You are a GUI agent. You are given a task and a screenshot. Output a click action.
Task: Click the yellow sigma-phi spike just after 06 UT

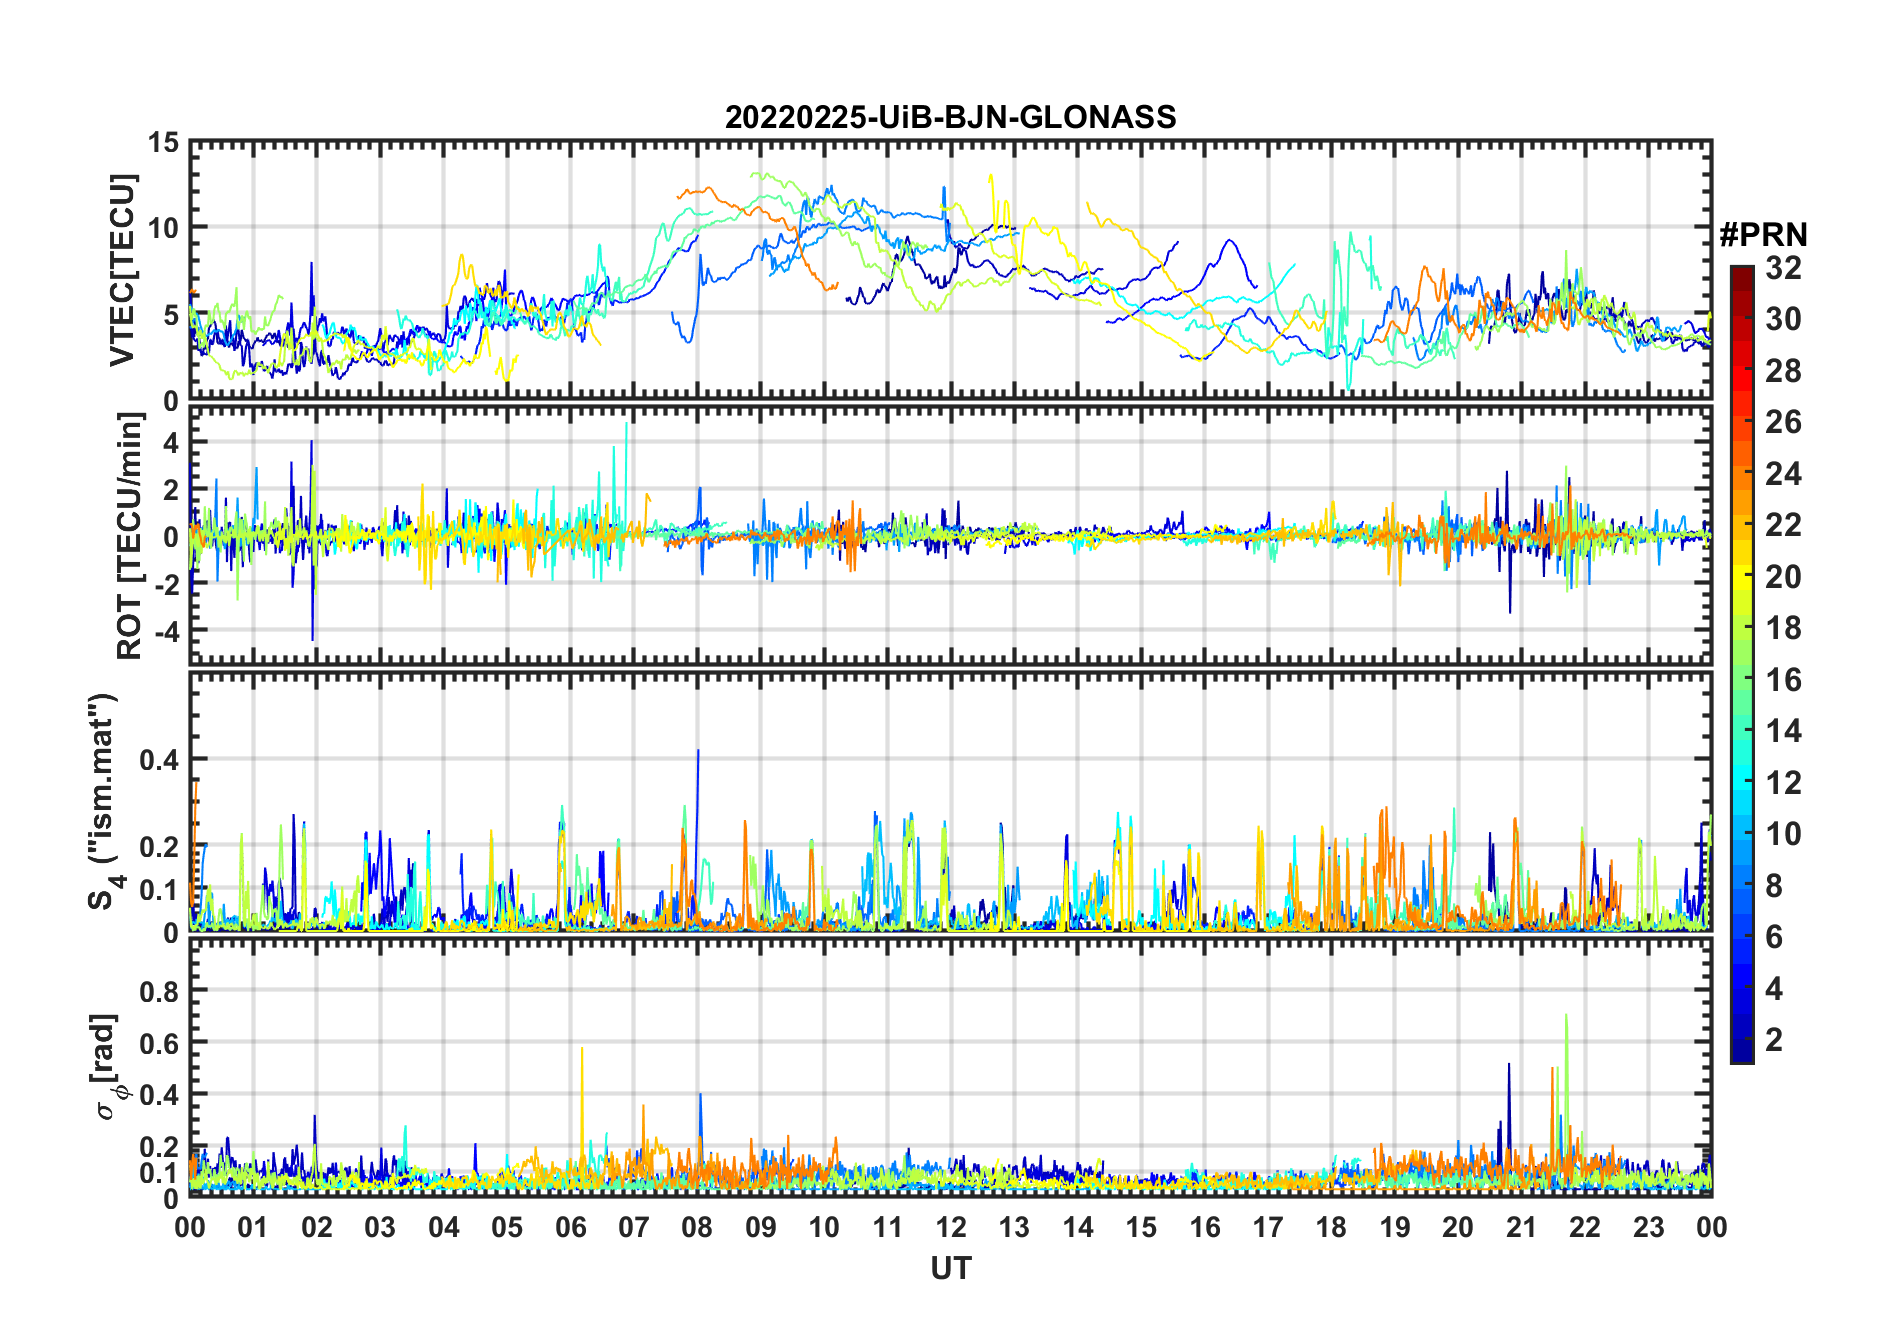click(582, 1050)
